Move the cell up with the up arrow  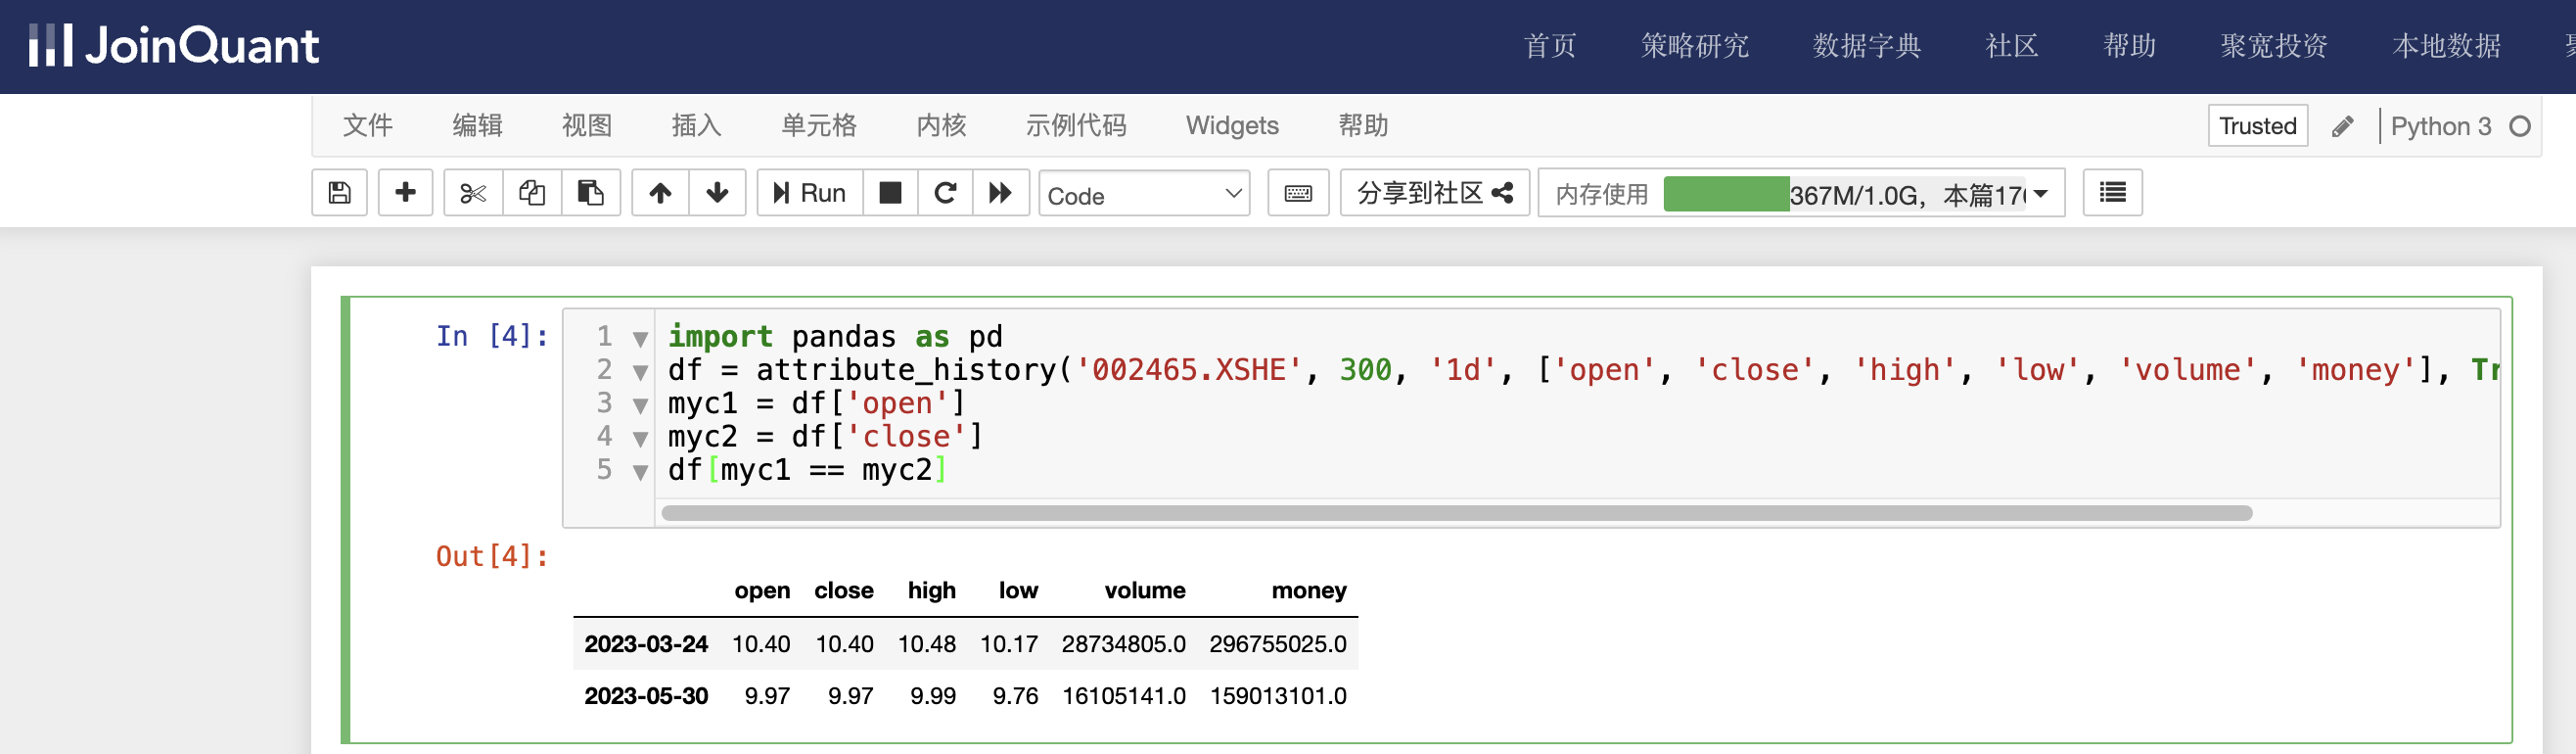[660, 192]
